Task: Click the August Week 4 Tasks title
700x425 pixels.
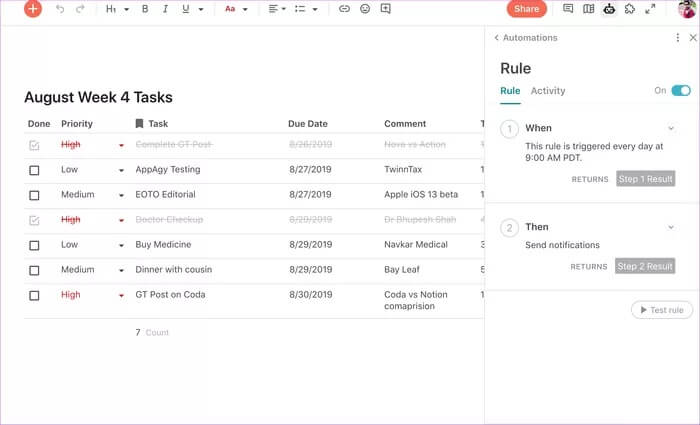Action: point(98,97)
